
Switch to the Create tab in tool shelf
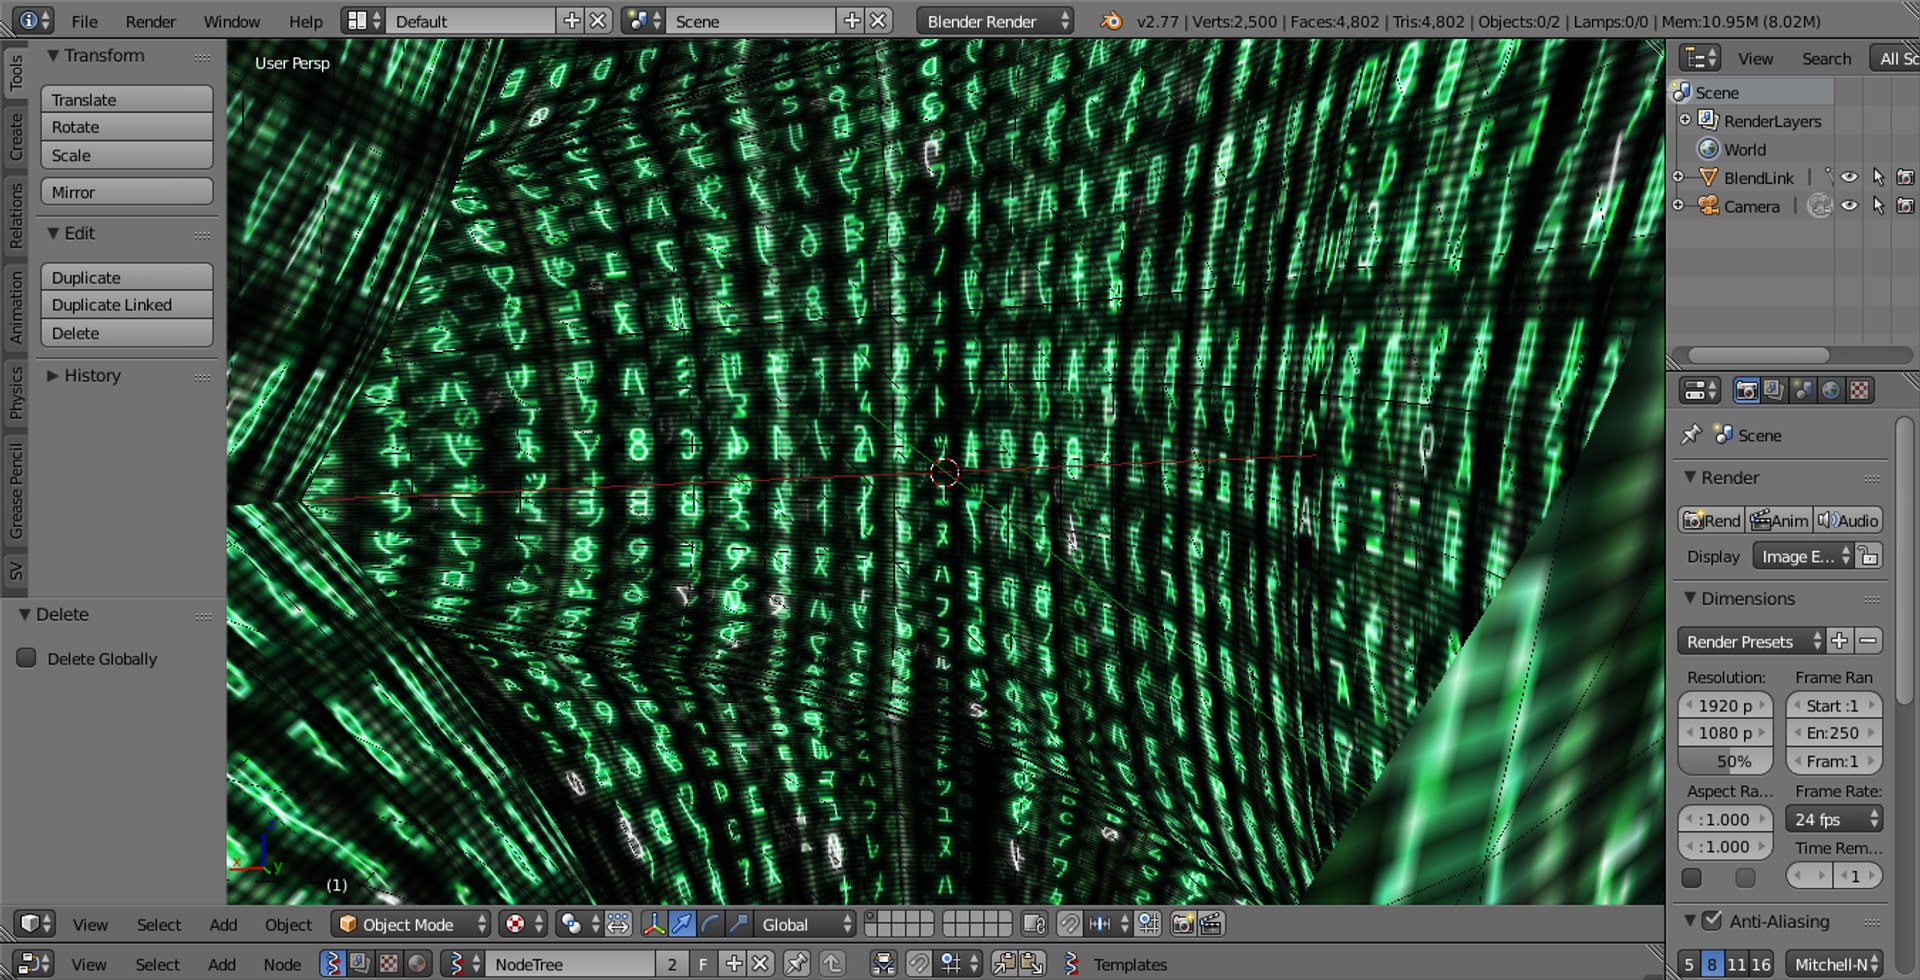point(15,137)
